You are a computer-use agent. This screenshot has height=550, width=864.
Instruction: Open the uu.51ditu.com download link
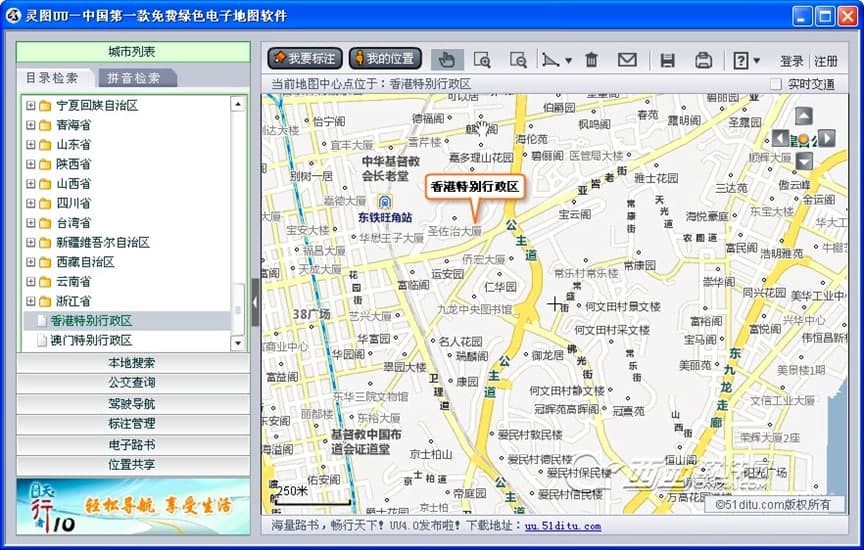click(x=563, y=526)
